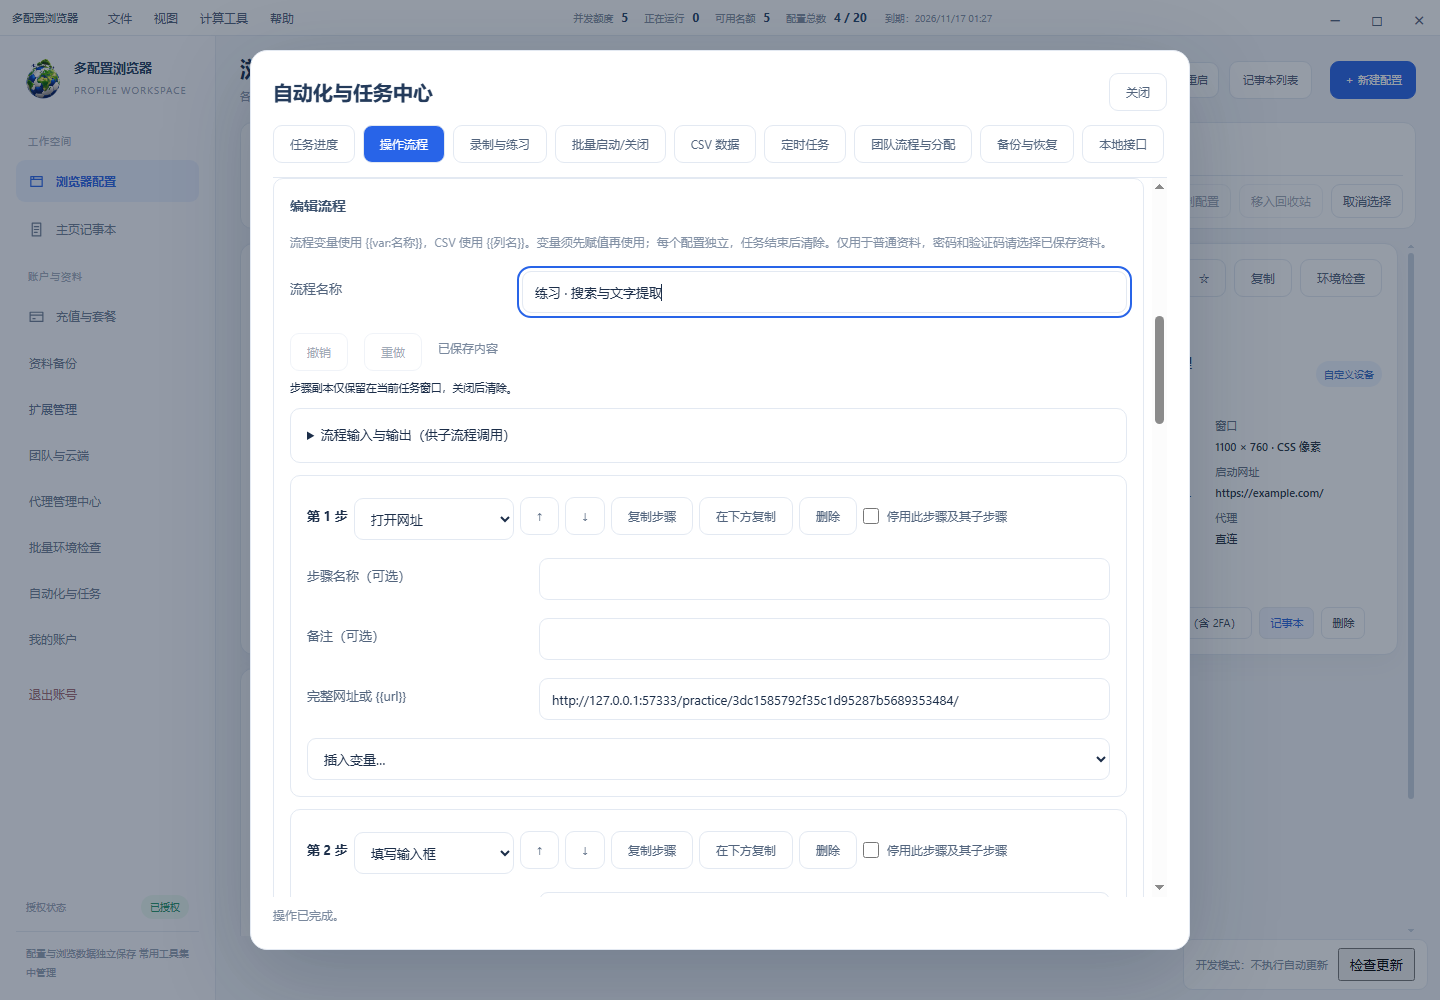Enable 停用此步骤及其子步骤 for step 1
The height and width of the screenshot is (1000, 1440).
871,516
